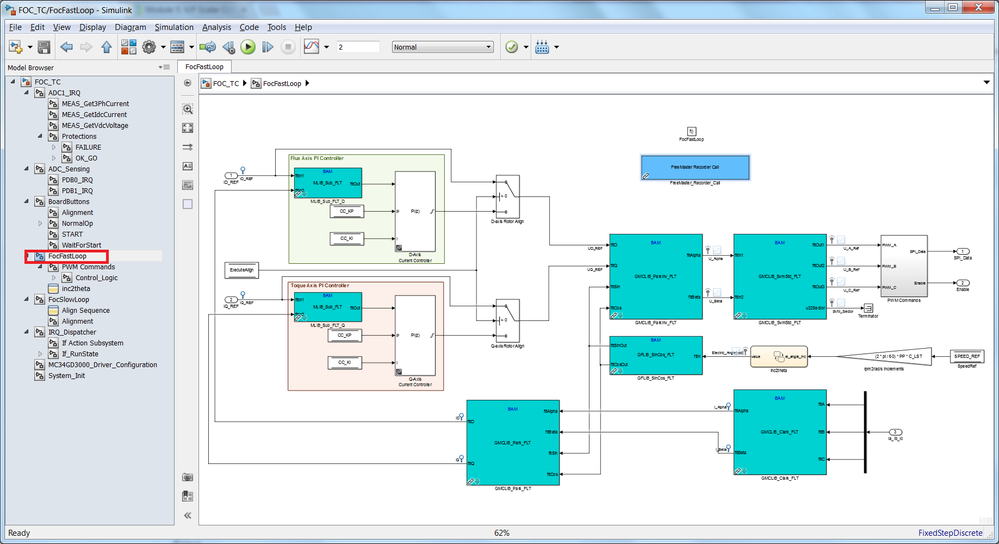Click the Up to Parent arrow icon
The height and width of the screenshot is (544, 999).
coord(106,47)
